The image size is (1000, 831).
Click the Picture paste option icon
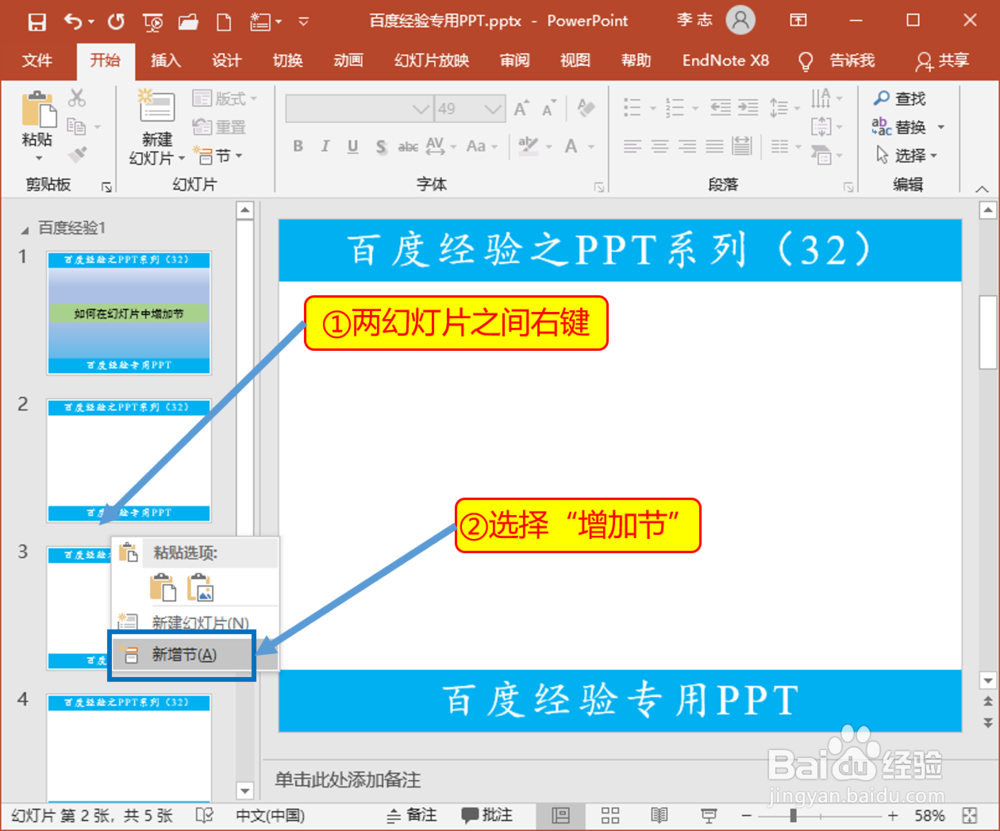200,587
